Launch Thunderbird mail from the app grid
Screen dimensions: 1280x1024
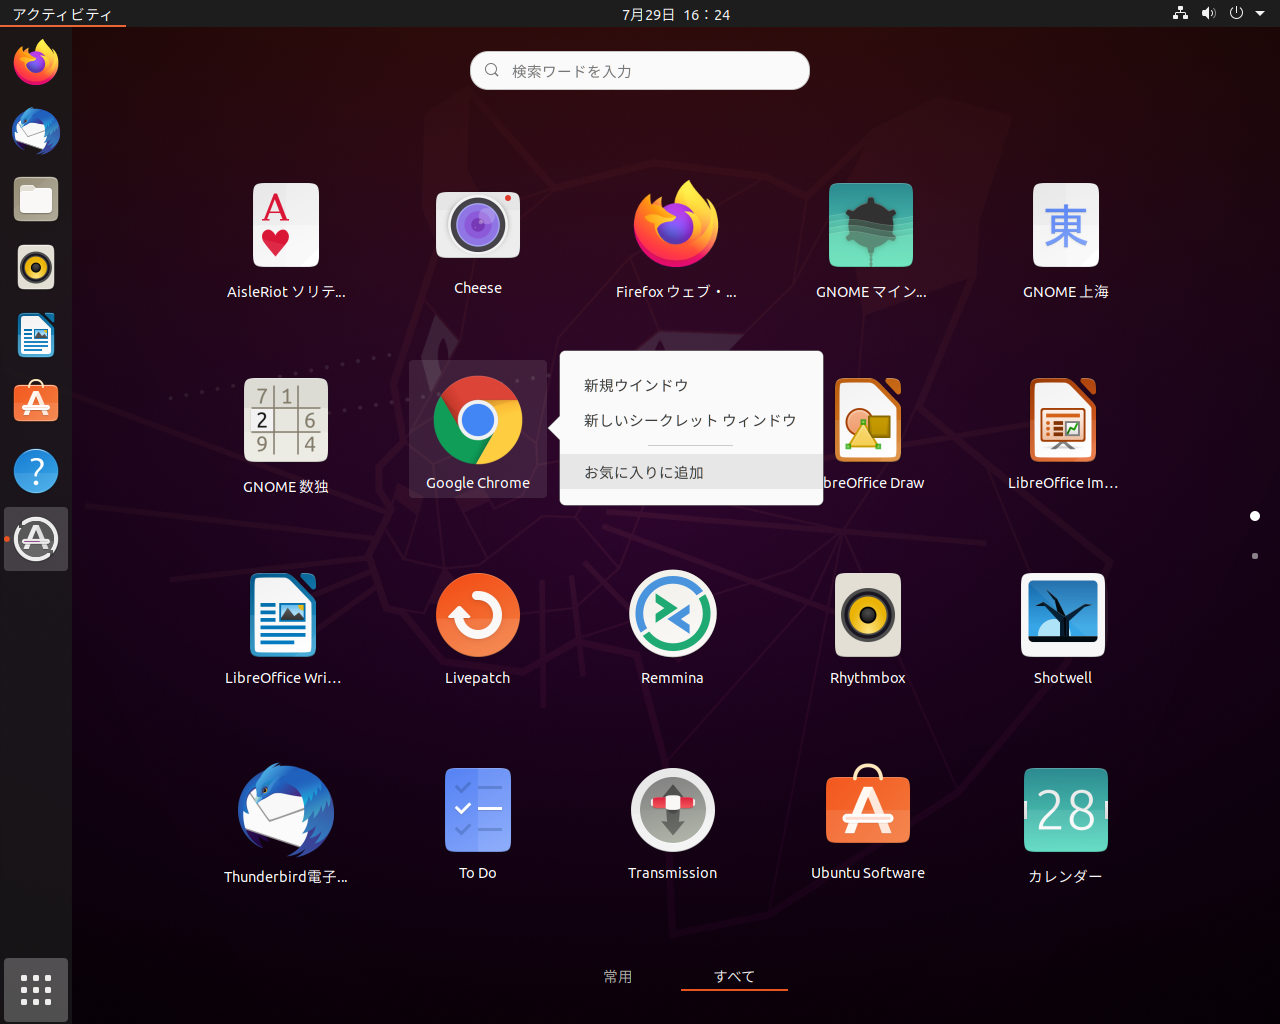point(286,810)
